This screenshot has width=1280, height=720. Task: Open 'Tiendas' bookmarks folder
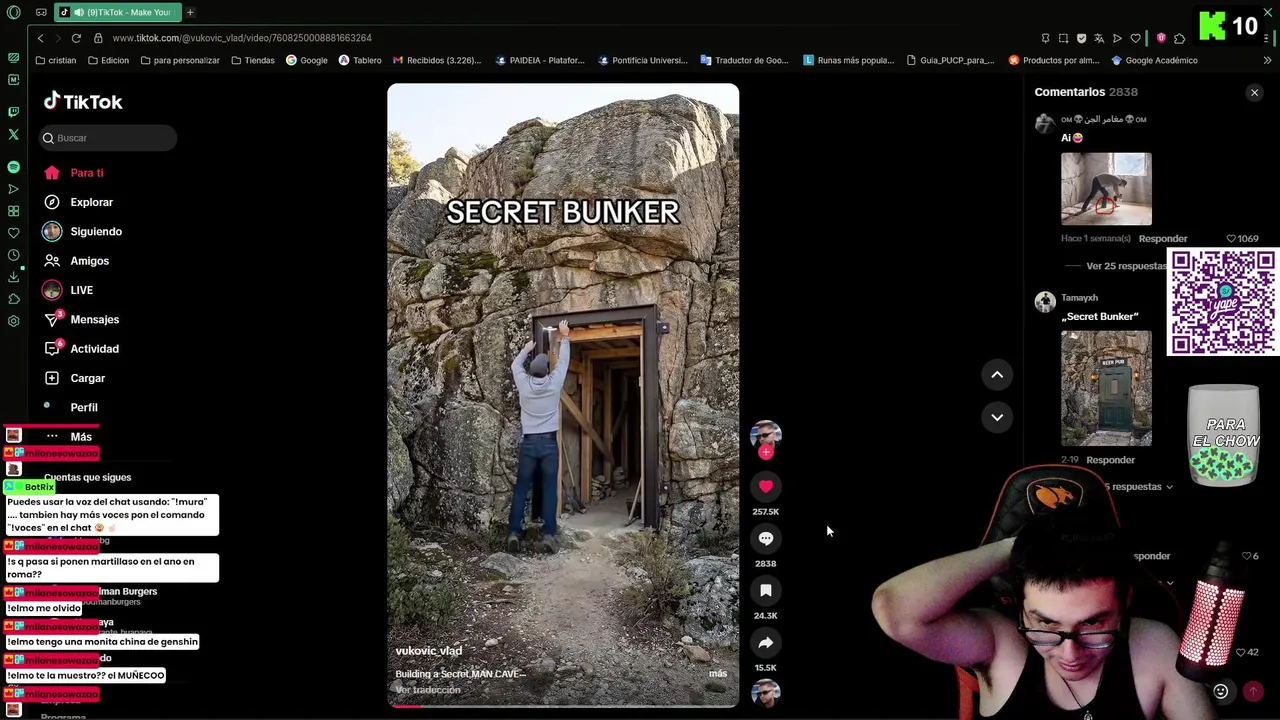252,60
